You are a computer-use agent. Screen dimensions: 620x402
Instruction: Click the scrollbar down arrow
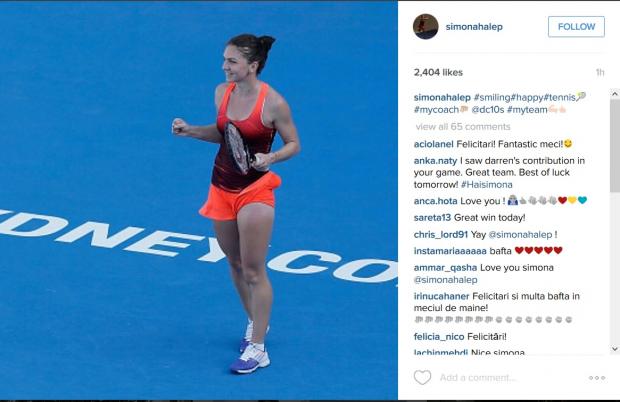click(x=615, y=349)
